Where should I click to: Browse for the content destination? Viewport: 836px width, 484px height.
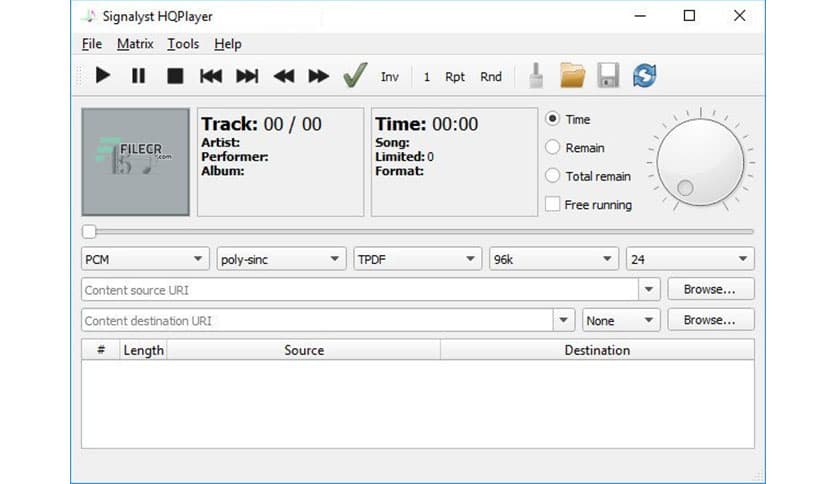[x=711, y=320]
